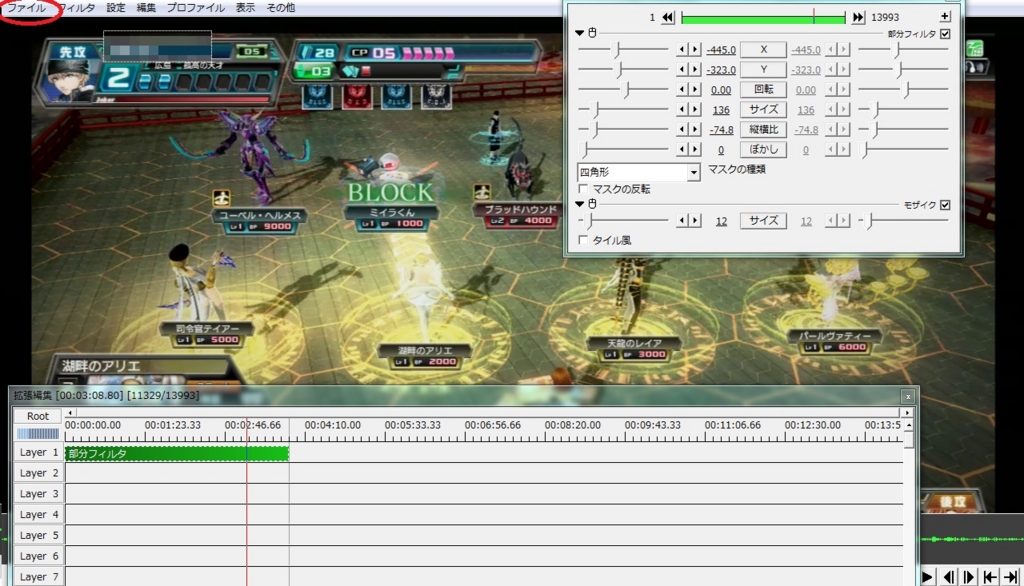
Task: Toggle Layer 2 visibility button
Action: point(38,473)
